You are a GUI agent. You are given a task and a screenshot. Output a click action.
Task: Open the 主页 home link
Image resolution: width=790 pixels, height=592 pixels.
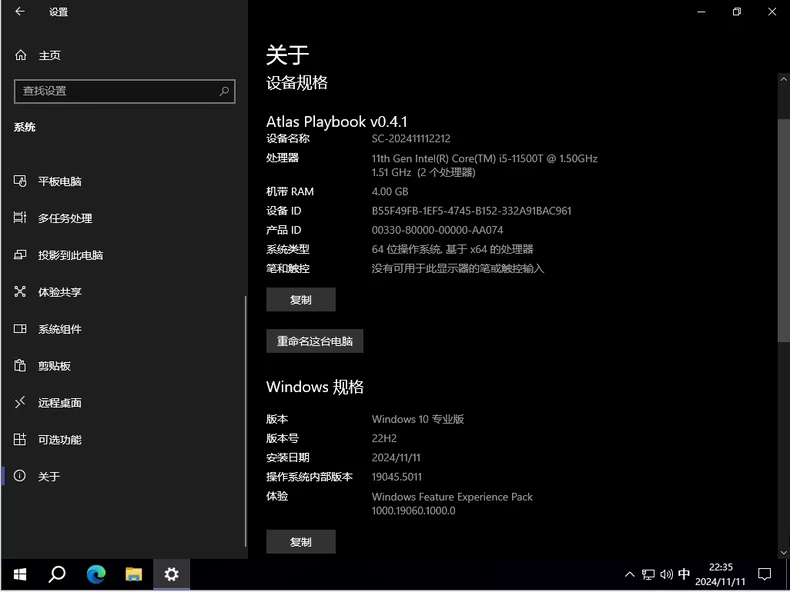(49, 55)
